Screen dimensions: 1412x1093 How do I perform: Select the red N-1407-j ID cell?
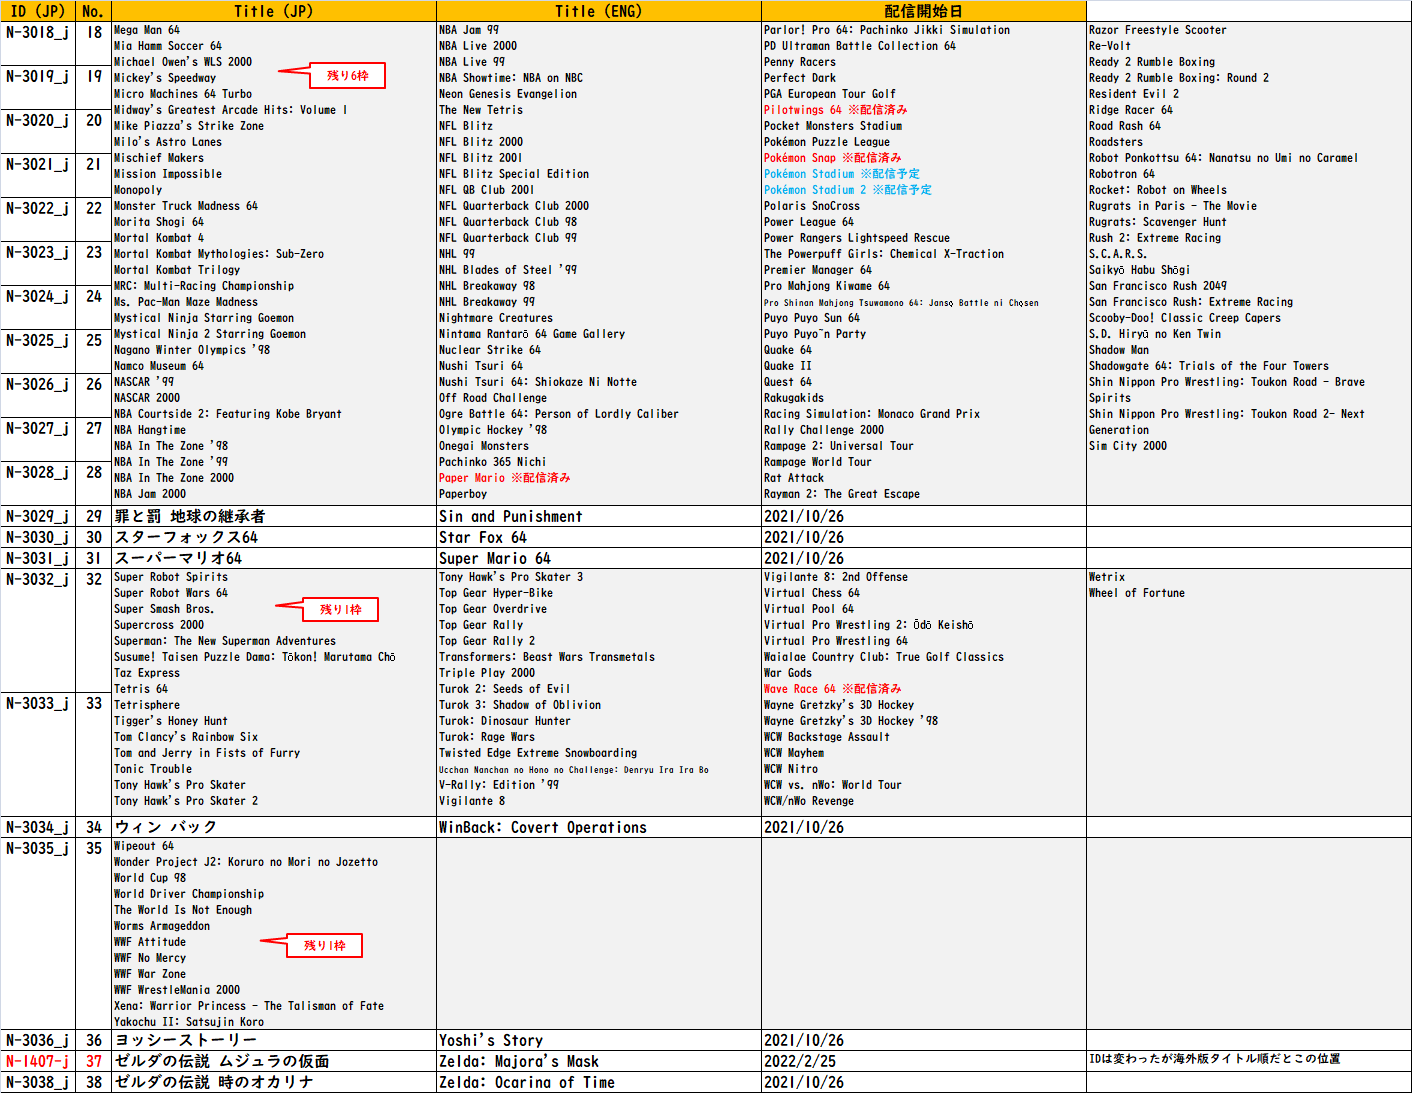(x=37, y=1061)
